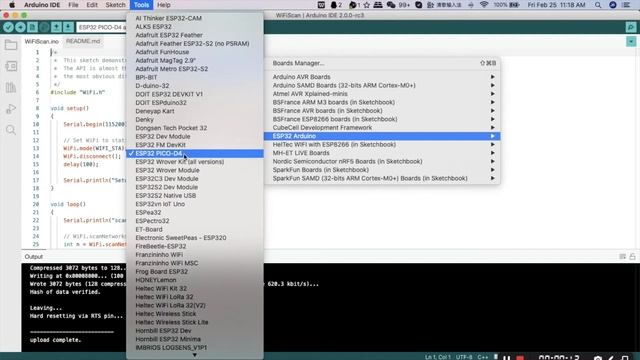Screen dimensions: 640x360
Task: Click the Upload arrow button
Action: point(20,27)
